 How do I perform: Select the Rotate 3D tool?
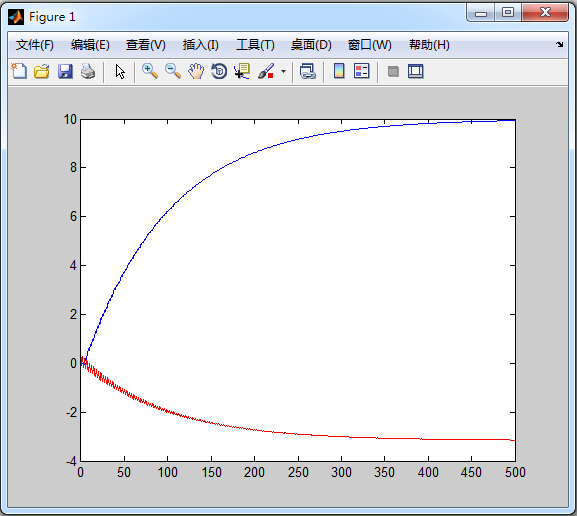[219, 71]
